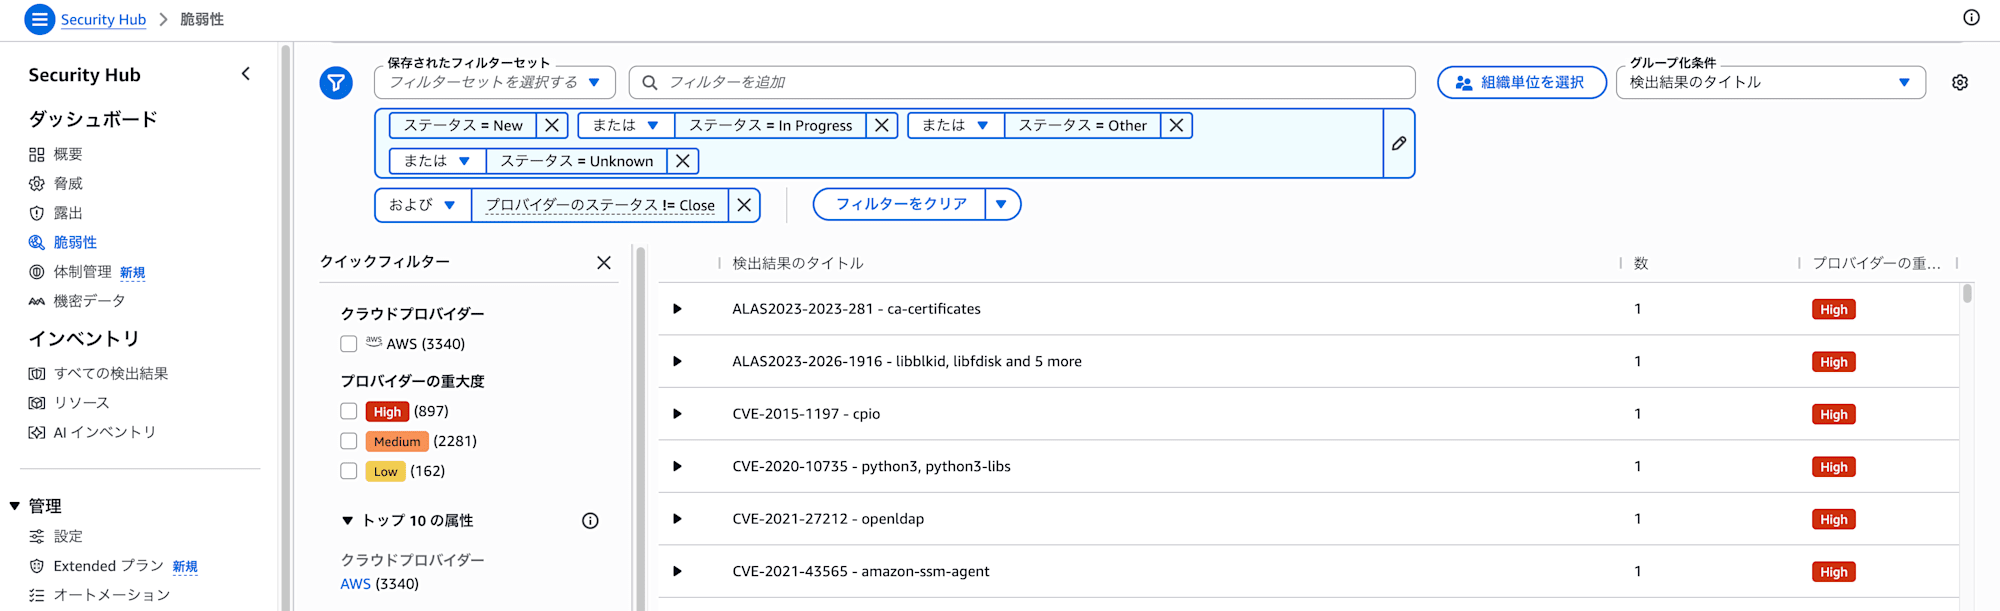The image size is (2000, 611).
Task: Open the フィルターをクリア dropdown arrow
Action: click(x=1002, y=204)
